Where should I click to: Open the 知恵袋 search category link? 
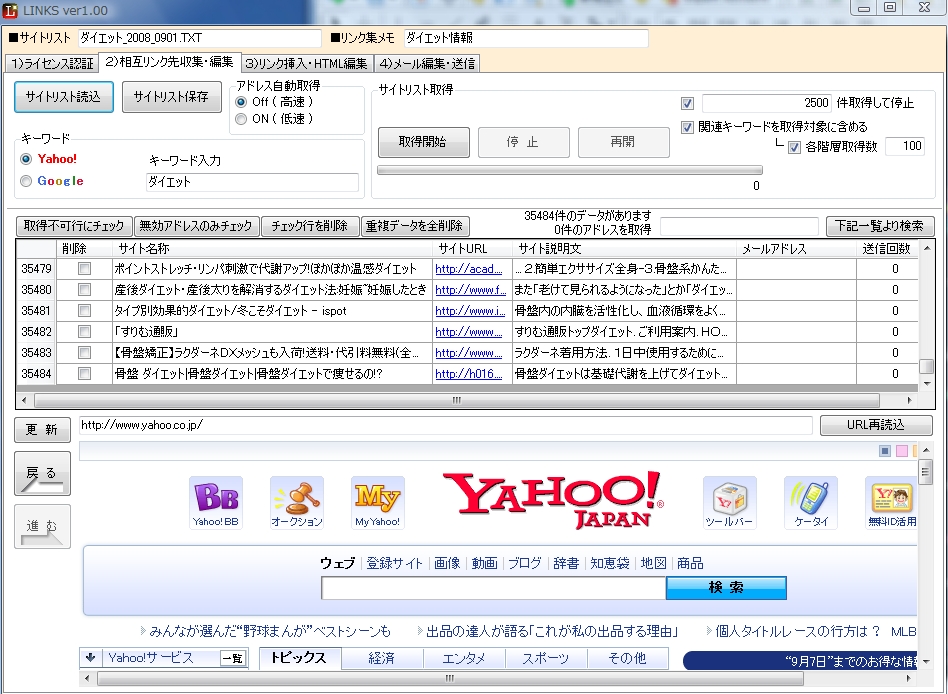[609, 563]
